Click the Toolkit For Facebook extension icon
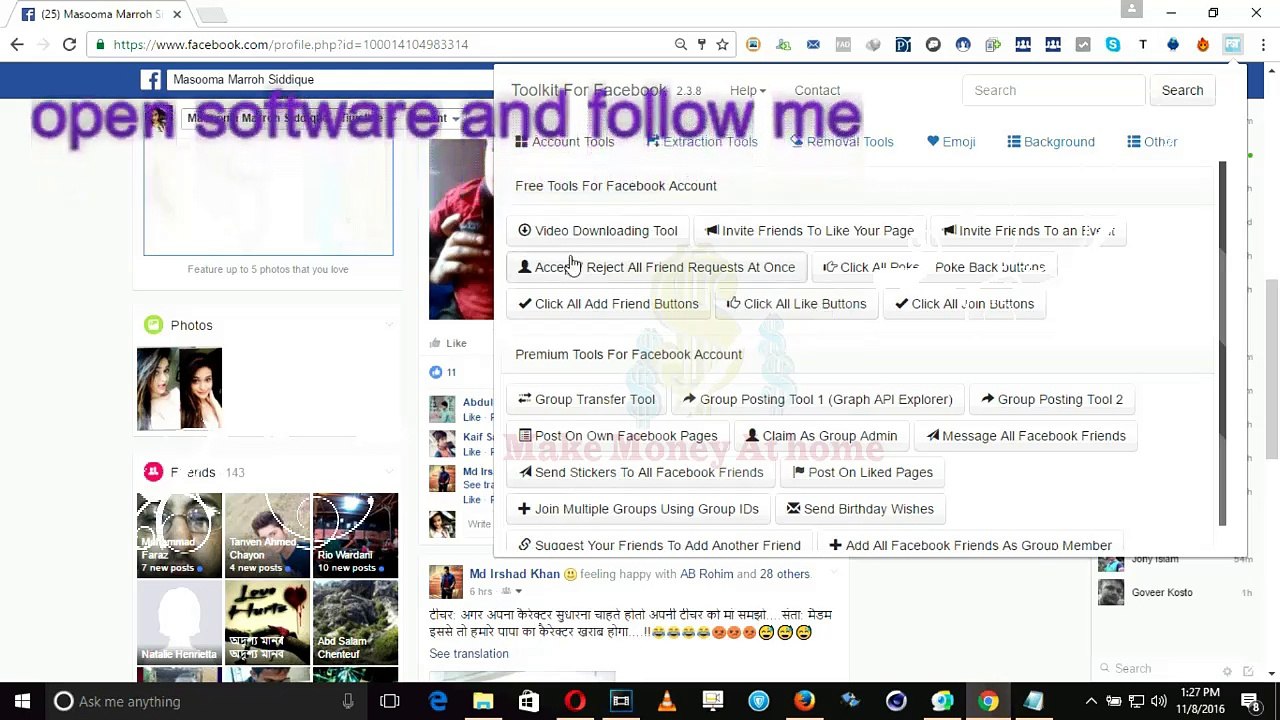This screenshot has width=1280, height=720. [x=1232, y=44]
